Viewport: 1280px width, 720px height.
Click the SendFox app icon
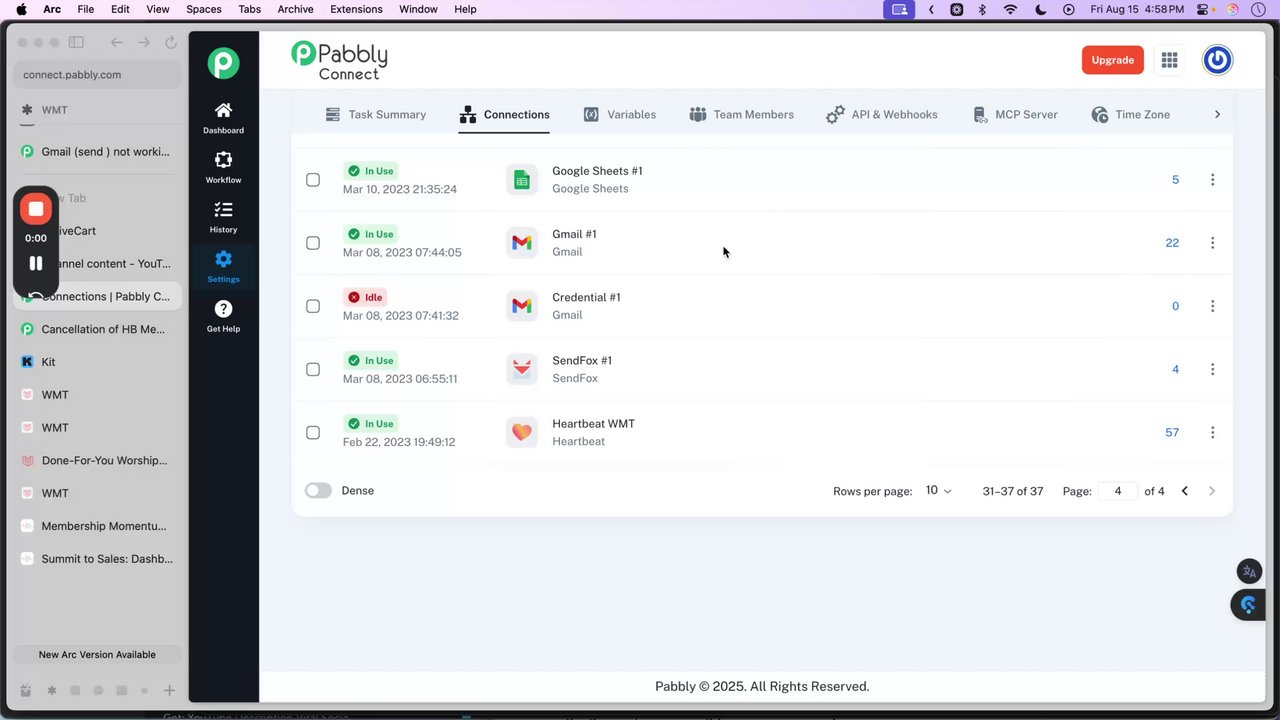pos(521,369)
